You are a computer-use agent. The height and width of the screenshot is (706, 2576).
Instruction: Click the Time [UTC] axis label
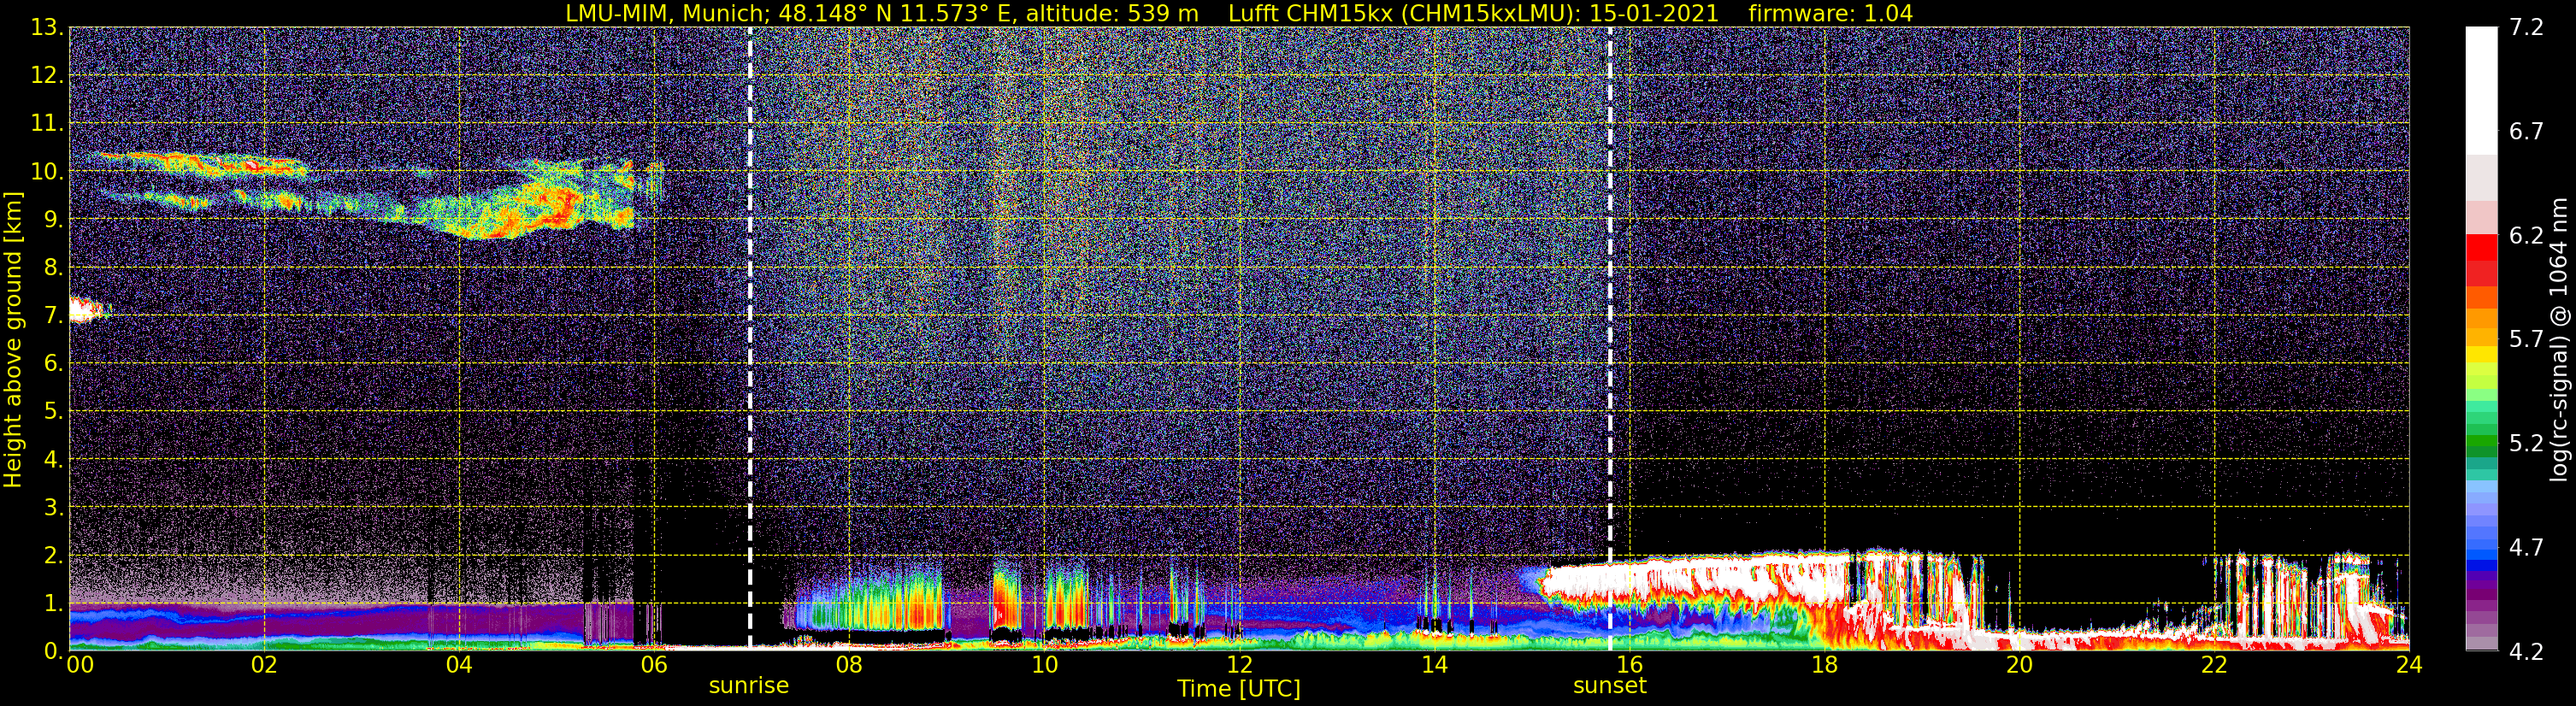point(1239,689)
